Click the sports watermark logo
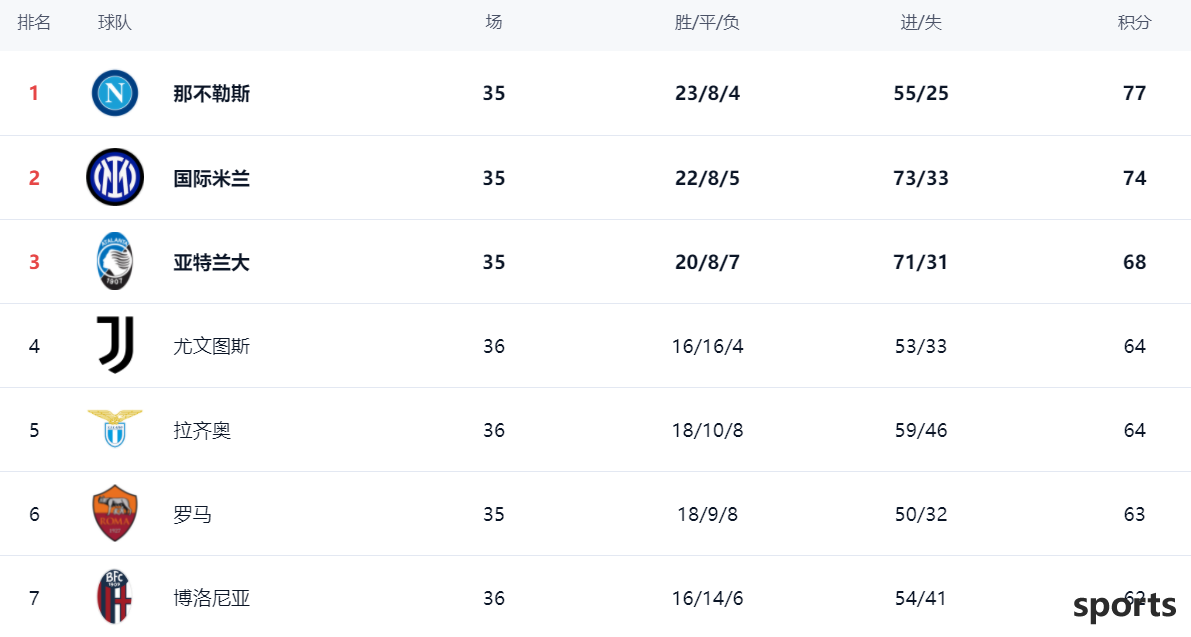1191x637 pixels. pyautogui.click(x=1125, y=607)
